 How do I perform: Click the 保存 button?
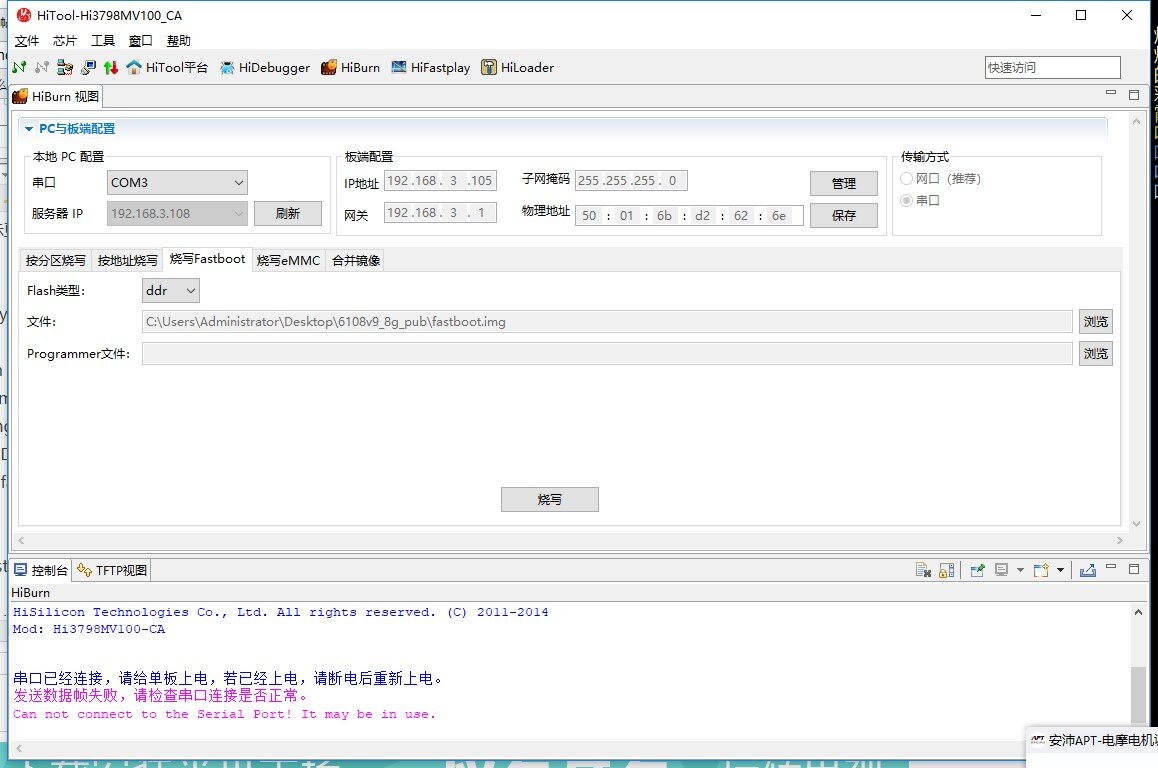[x=843, y=216]
